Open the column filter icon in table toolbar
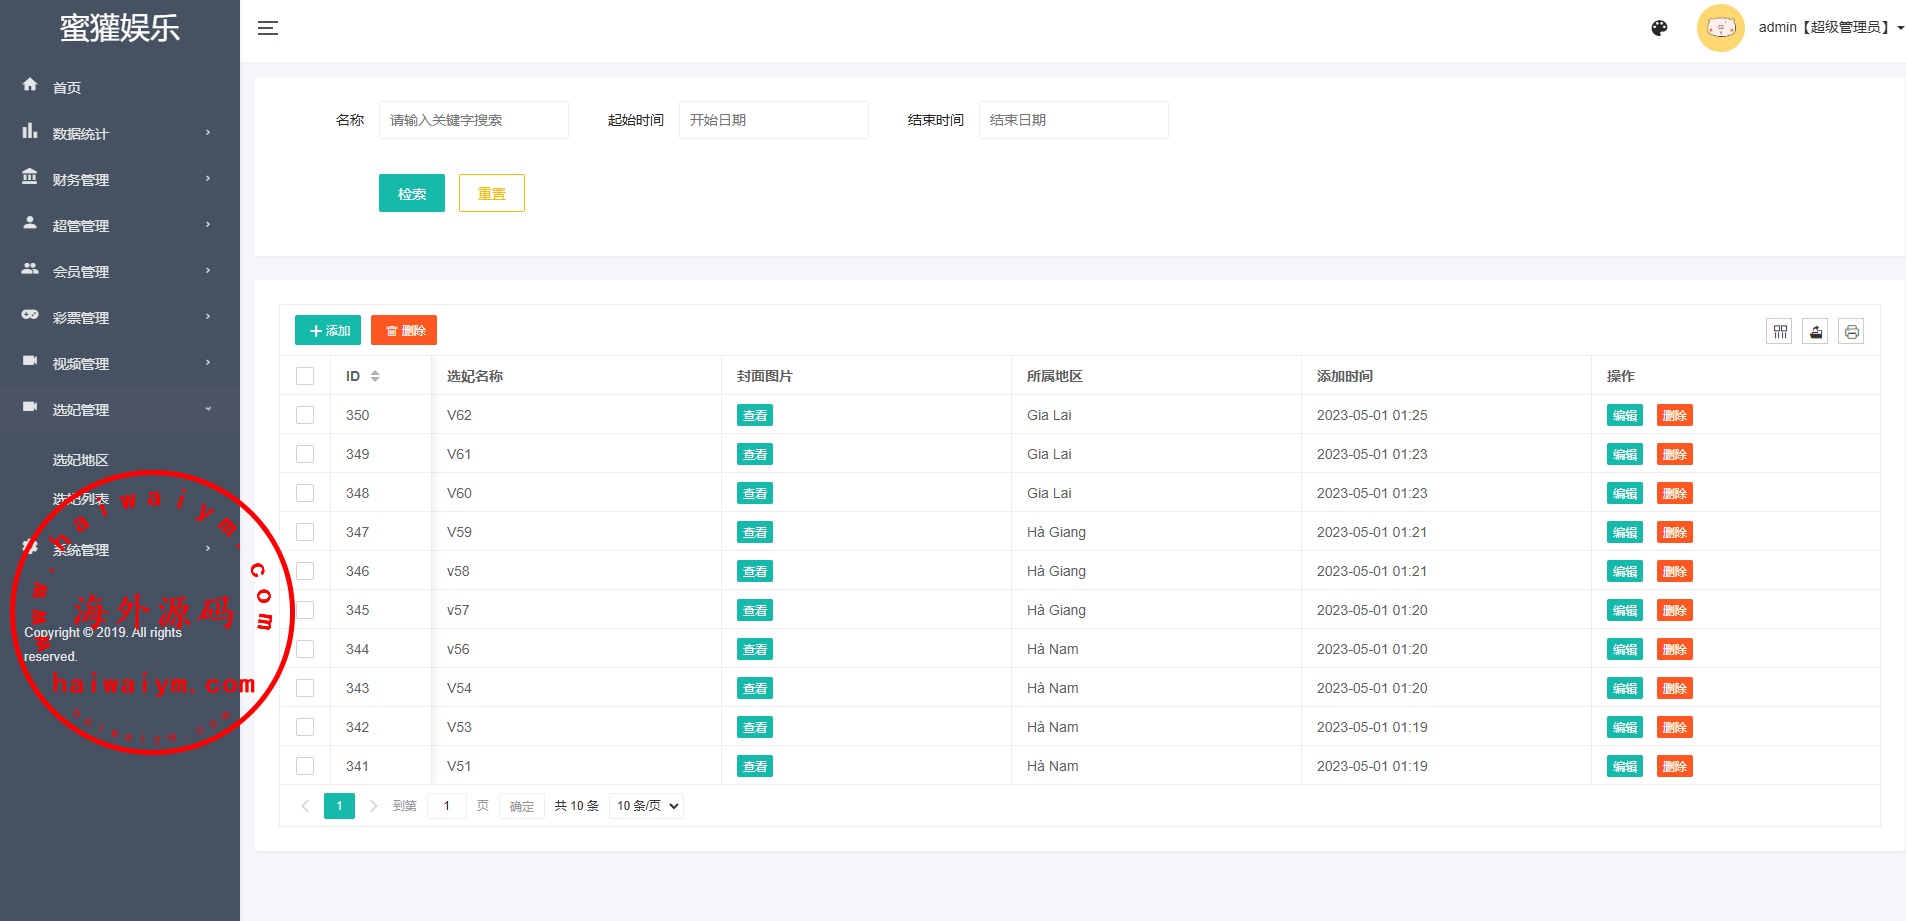The image size is (1906, 921). pos(1779,332)
